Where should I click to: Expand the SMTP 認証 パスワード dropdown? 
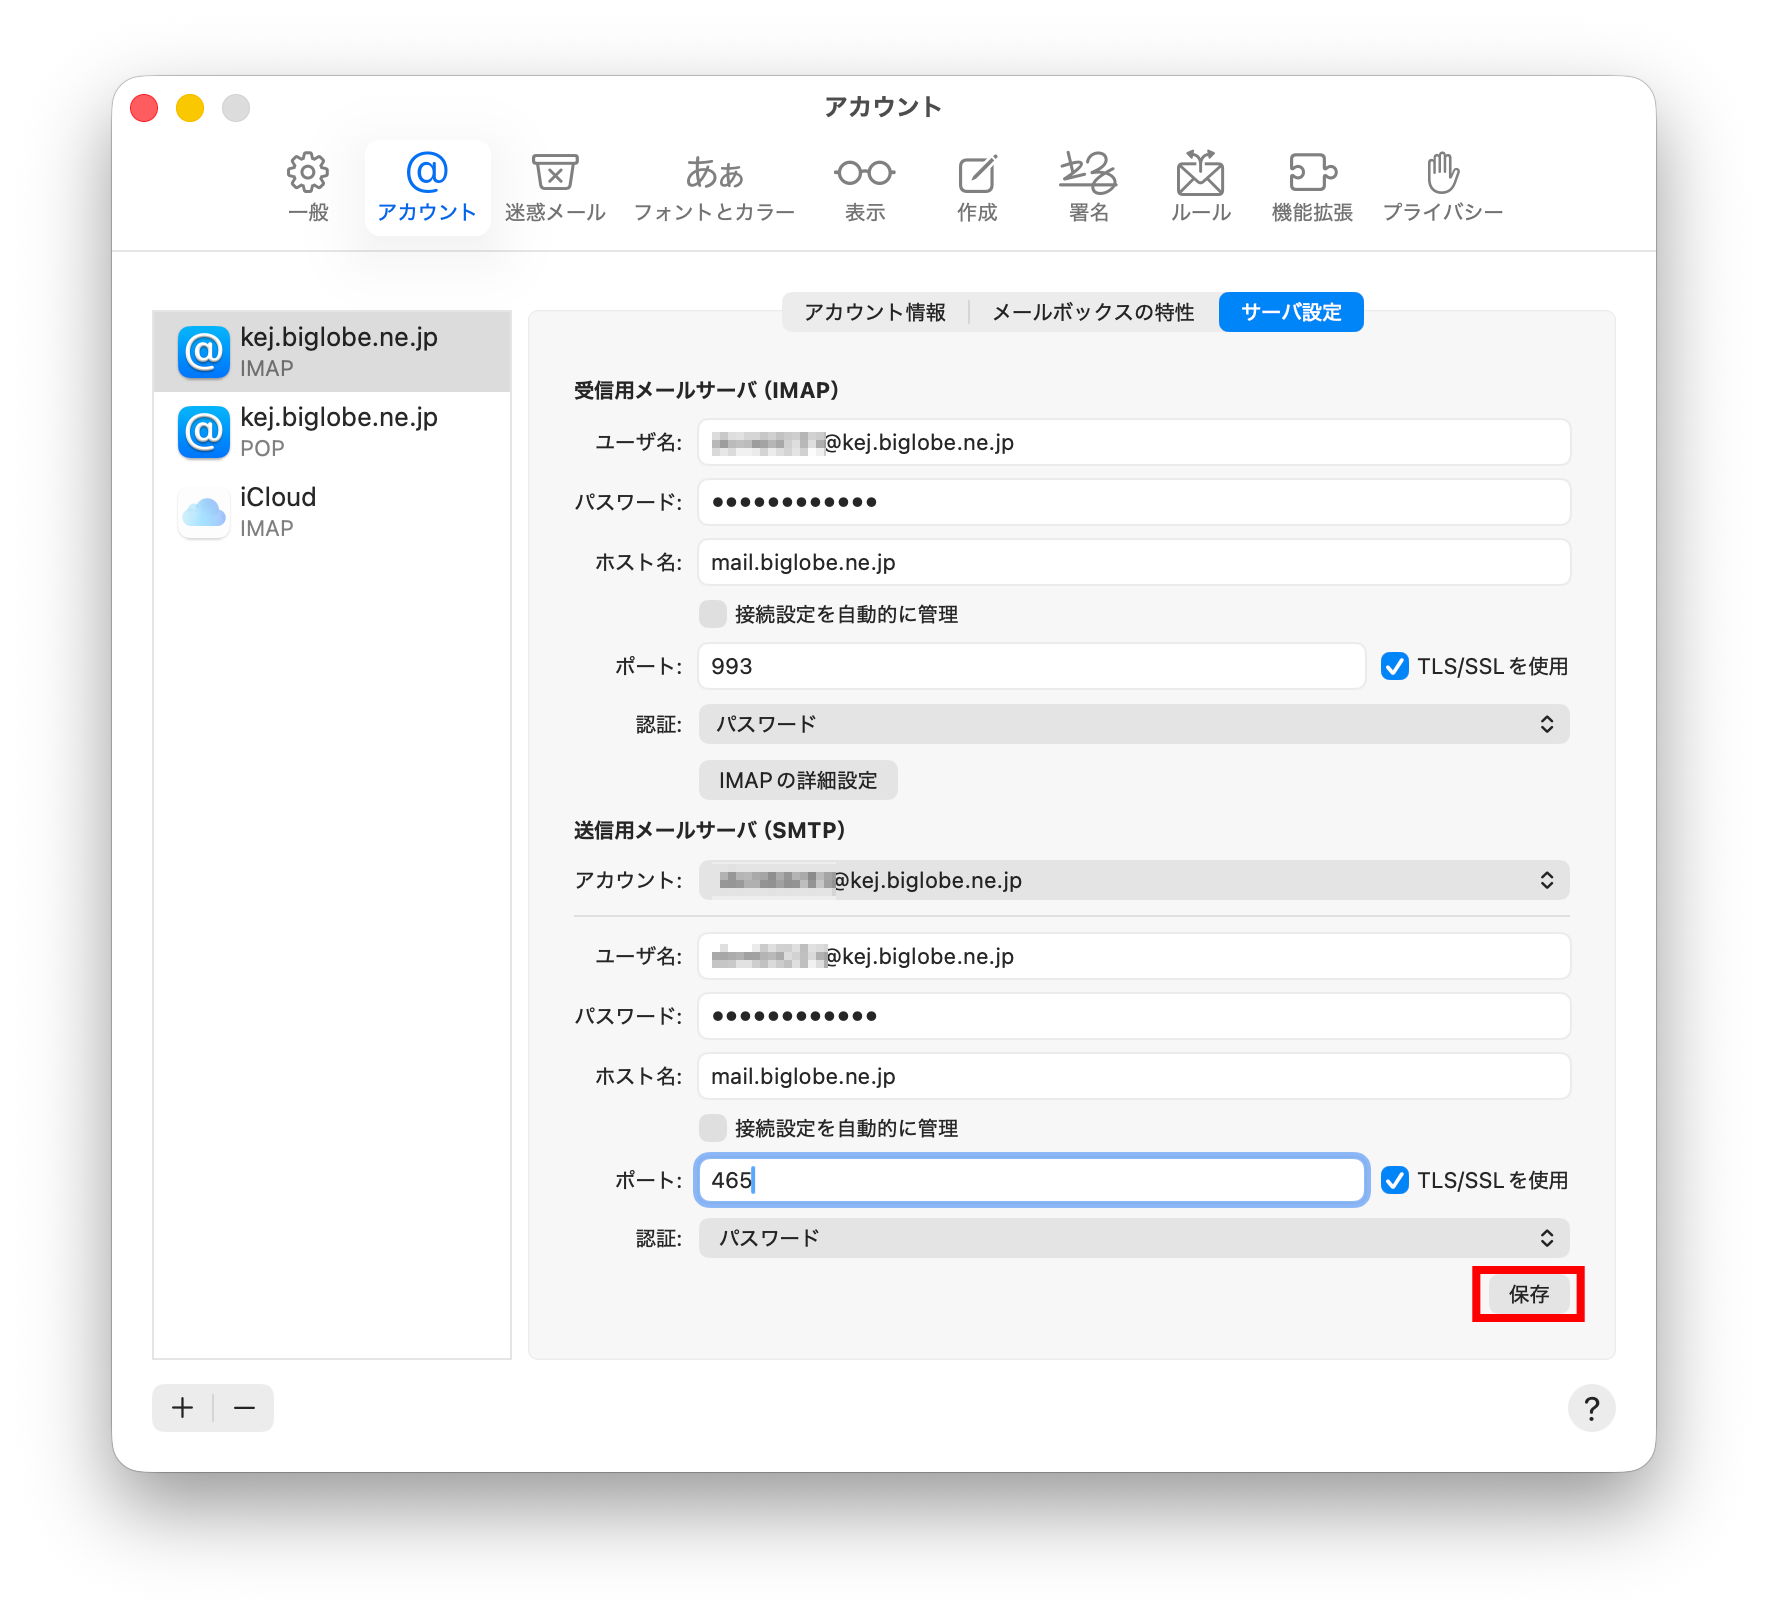[1134, 1238]
